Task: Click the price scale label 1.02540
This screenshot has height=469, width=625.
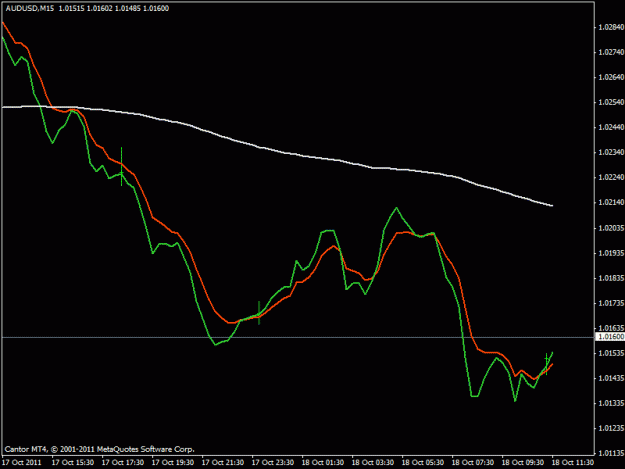Action: pyautogui.click(x=611, y=102)
